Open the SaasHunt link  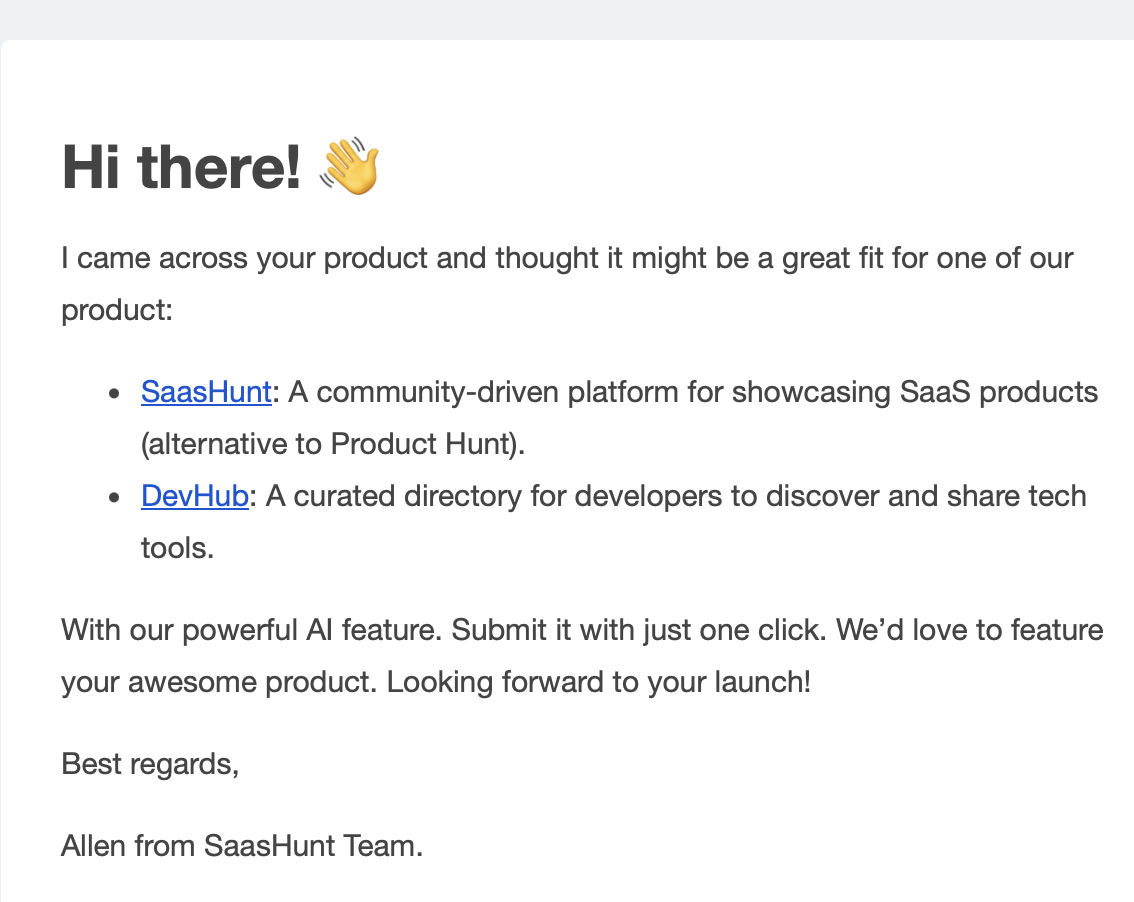pyautogui.click(x=206, y=392)
